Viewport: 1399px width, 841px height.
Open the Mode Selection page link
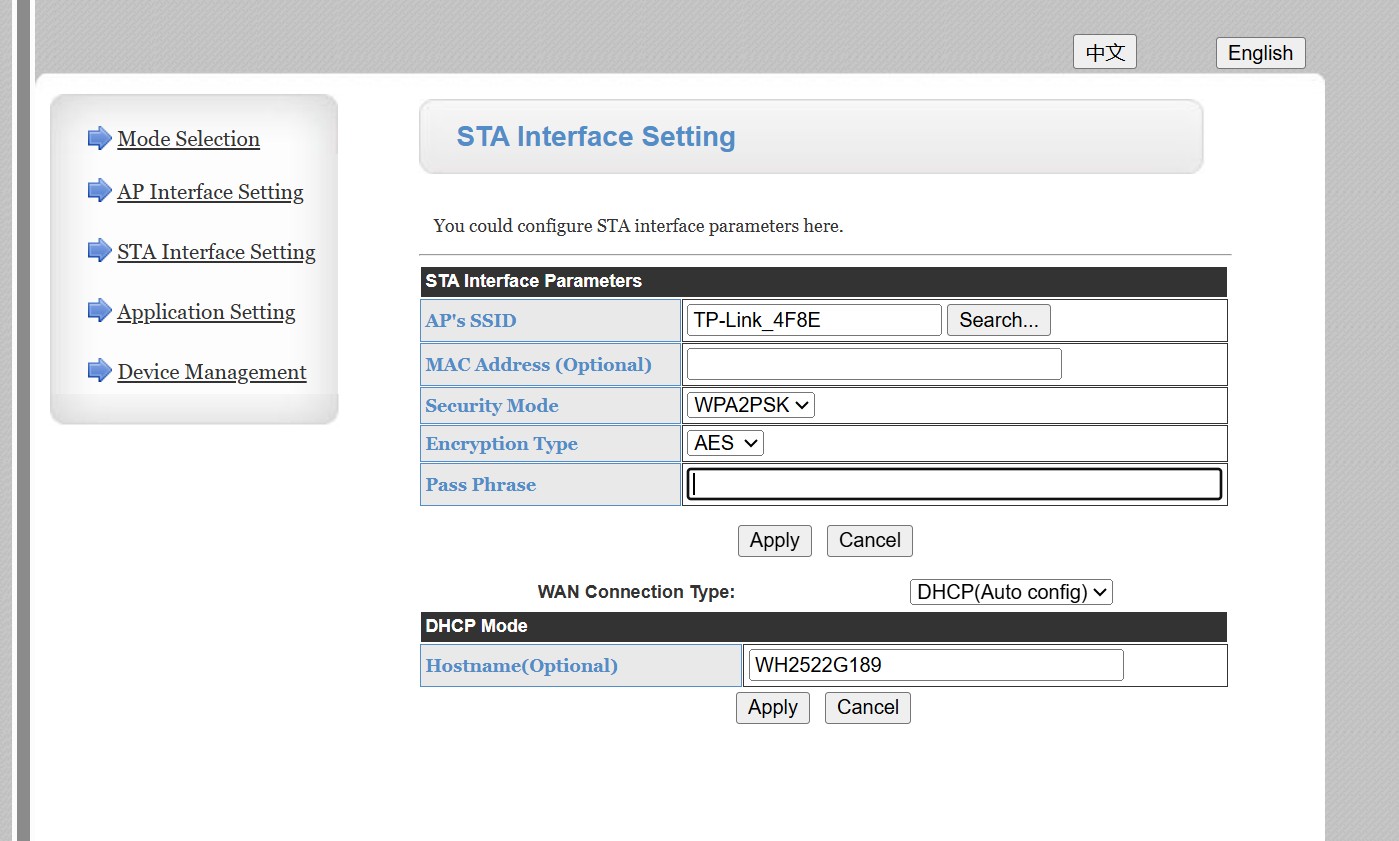pos(188,139)
